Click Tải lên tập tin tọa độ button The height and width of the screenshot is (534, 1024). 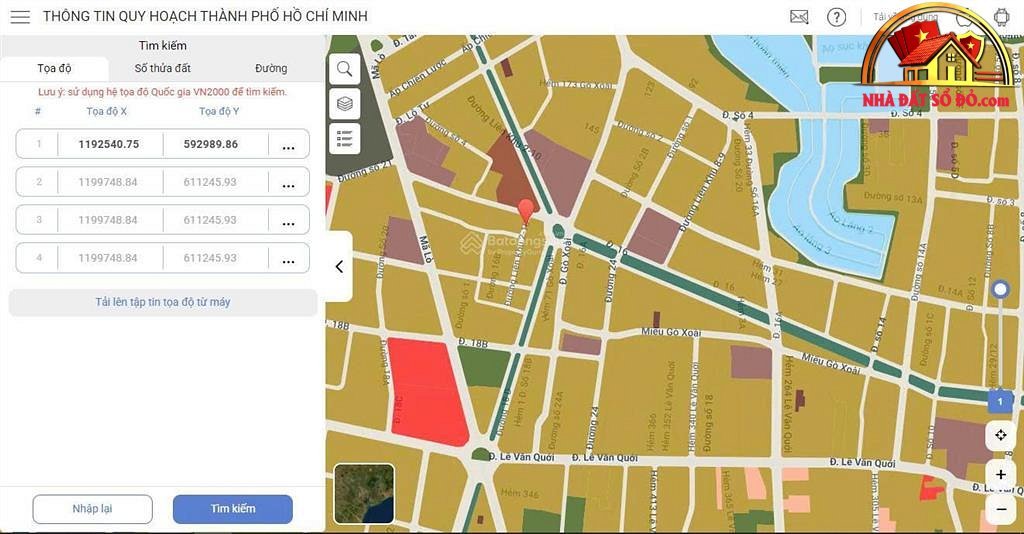(163, 302)
